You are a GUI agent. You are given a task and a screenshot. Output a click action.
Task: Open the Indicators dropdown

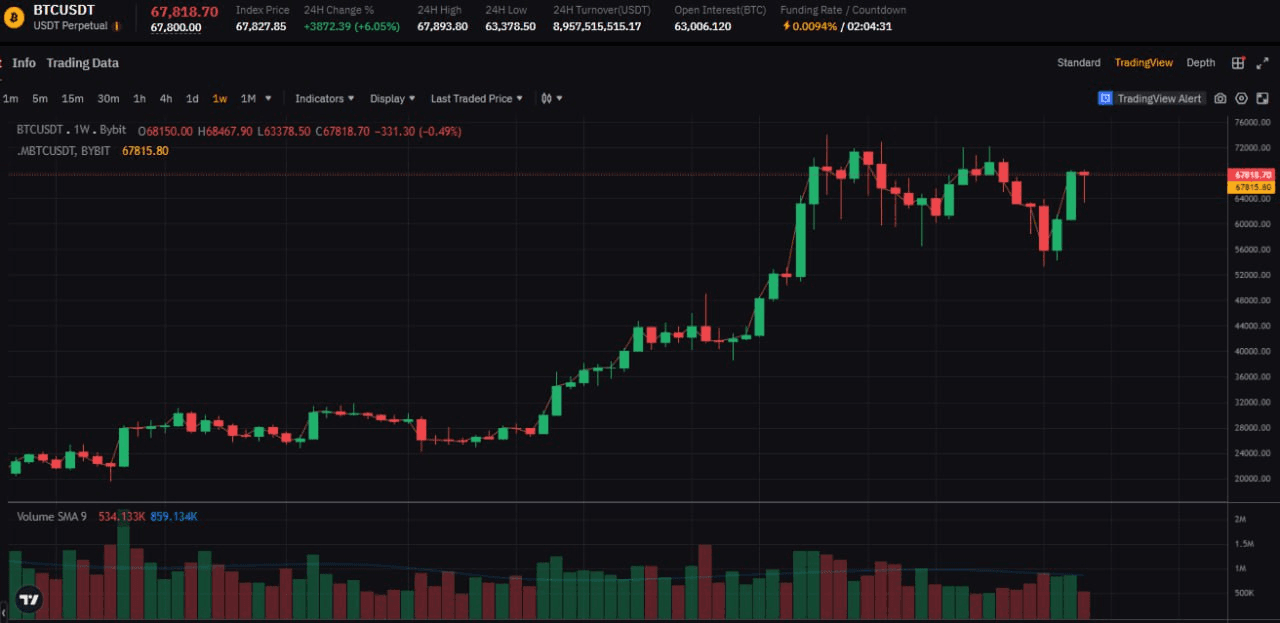tap(325, 99)
